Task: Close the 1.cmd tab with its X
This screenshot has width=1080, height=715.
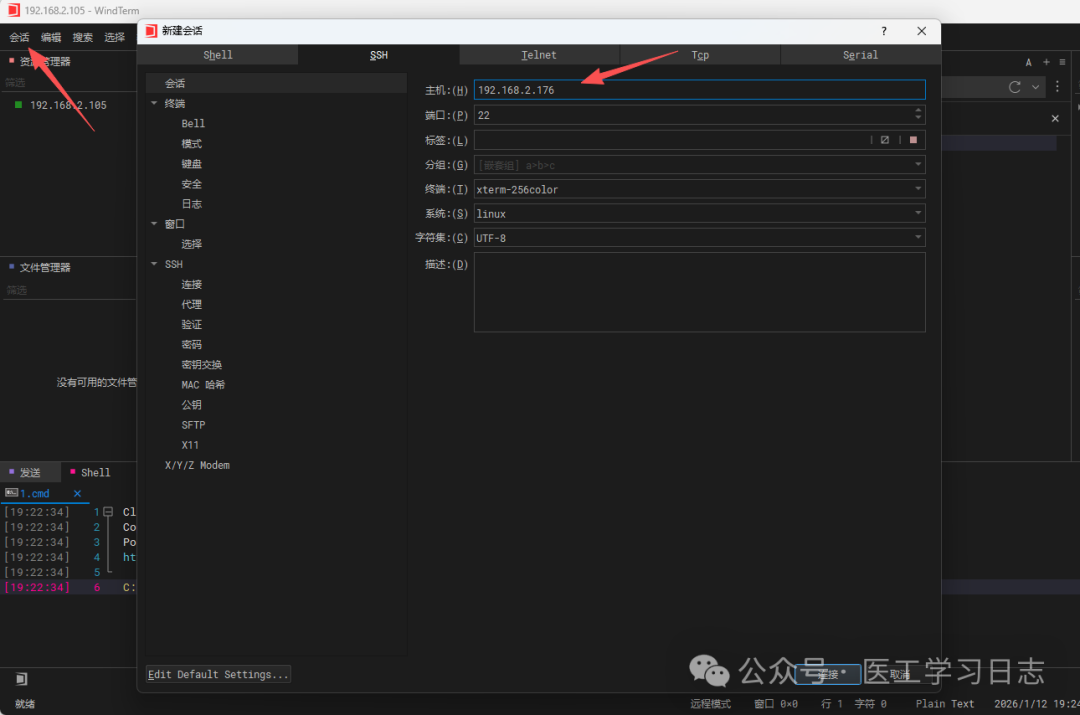Action: tap(77, 494)
